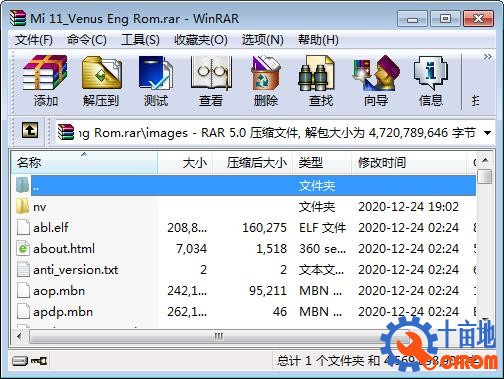Sort by the 类型 column header
Screen dimensions: 504x379
(x=322, y=163)
